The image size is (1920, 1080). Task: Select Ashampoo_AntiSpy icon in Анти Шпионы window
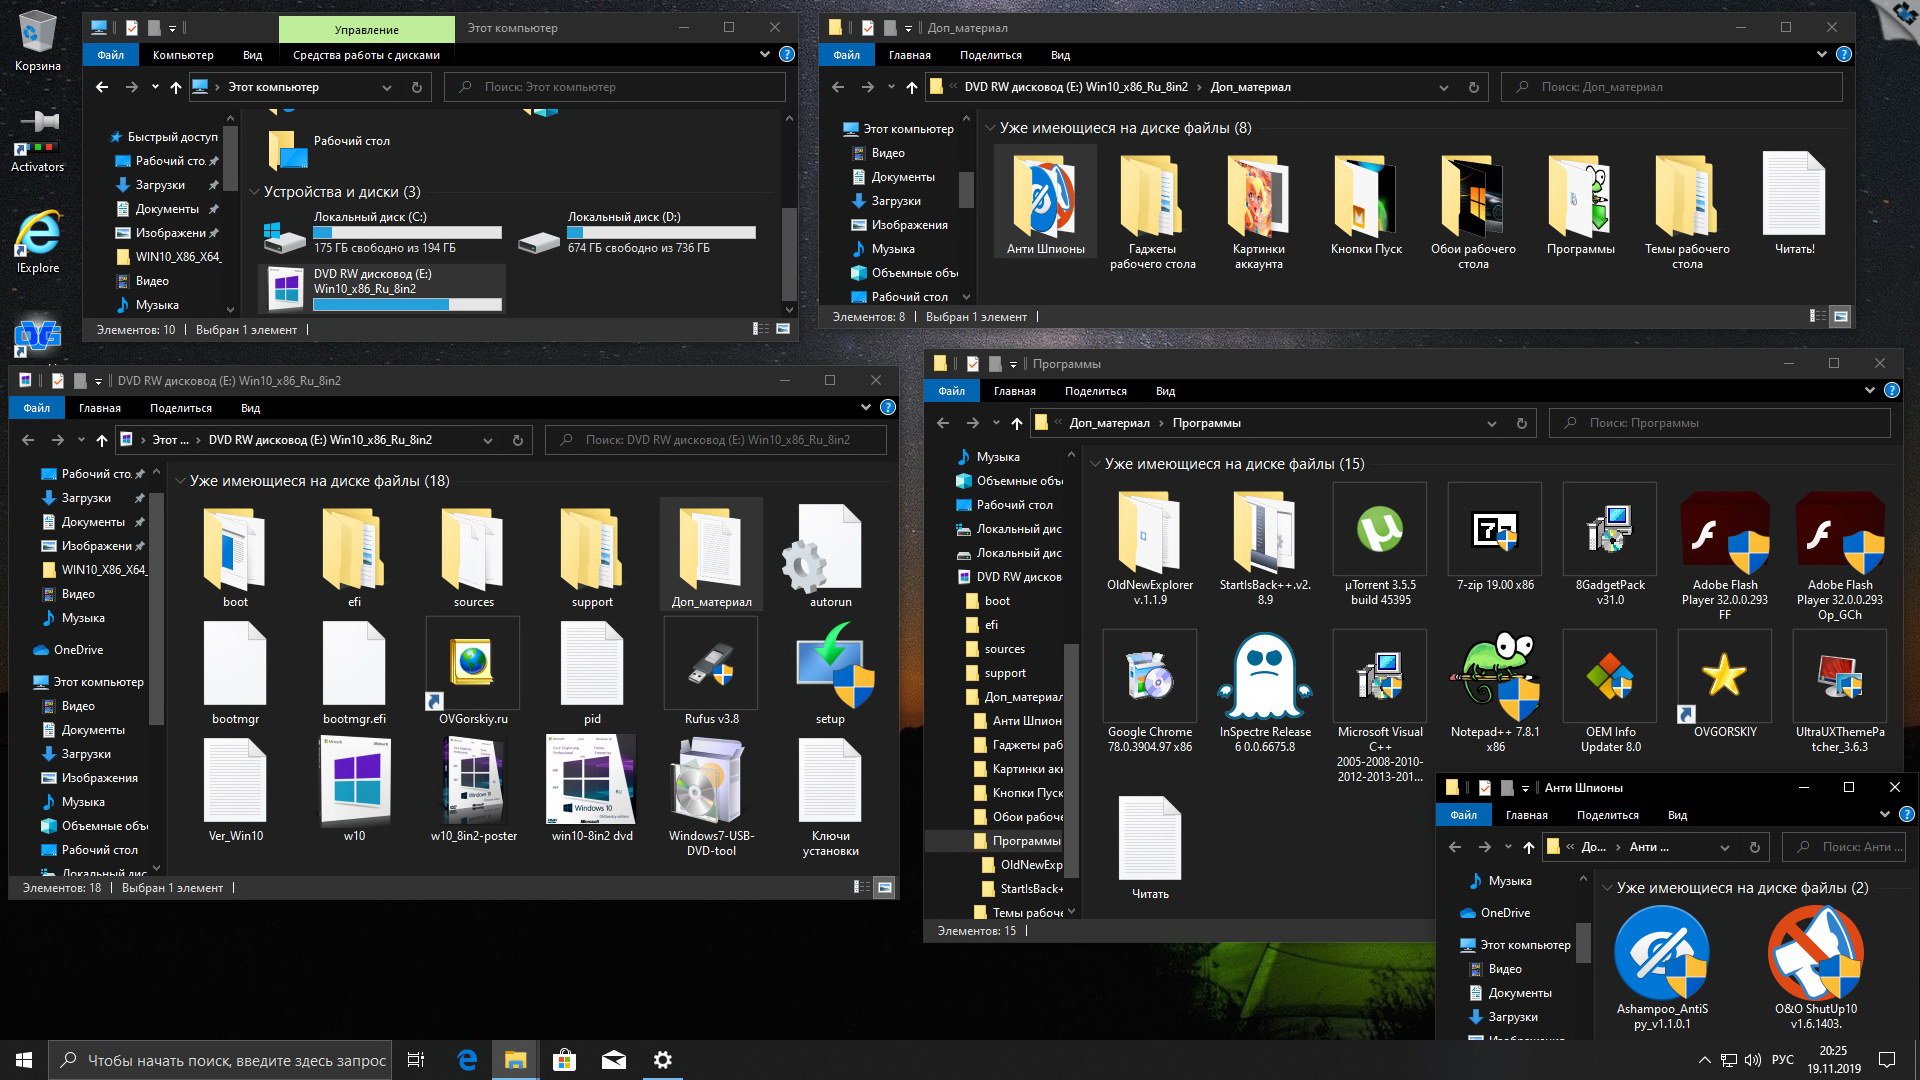(x=1662, y=953)
